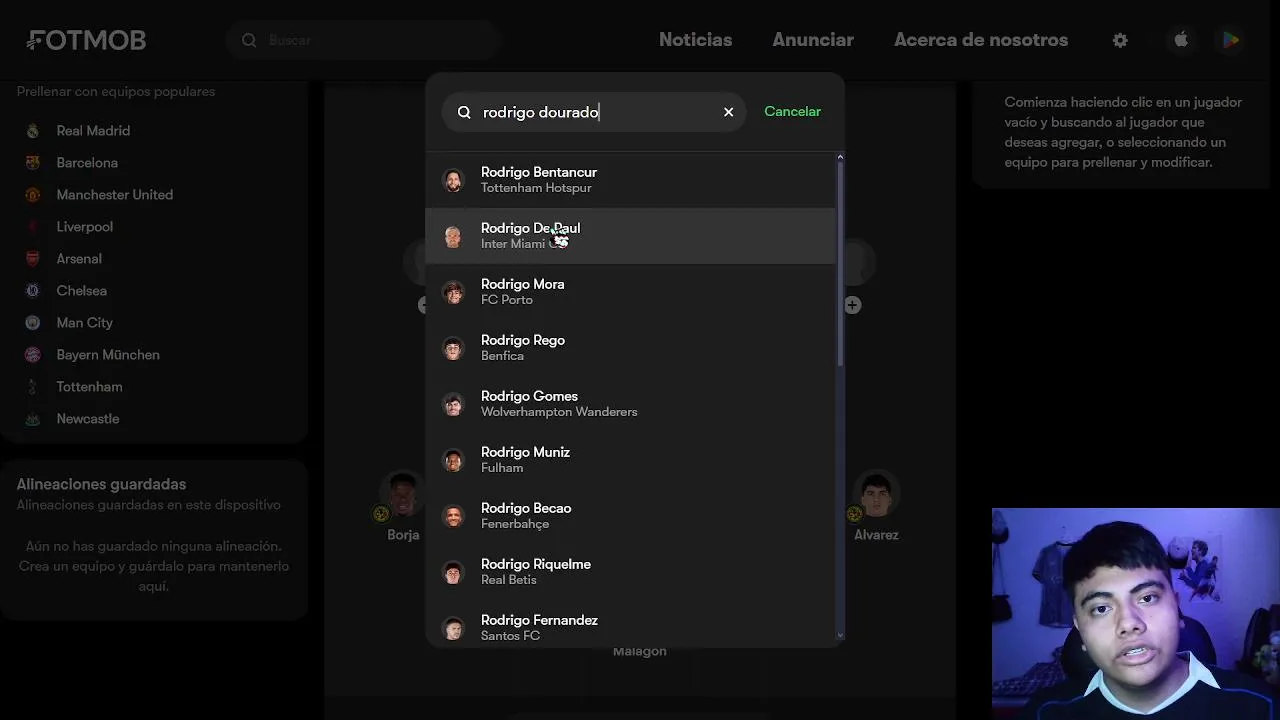This screenshot has height=720, width=1280.
Task: Click the results list scrollbar thumb
Action: tap(840, 265)
